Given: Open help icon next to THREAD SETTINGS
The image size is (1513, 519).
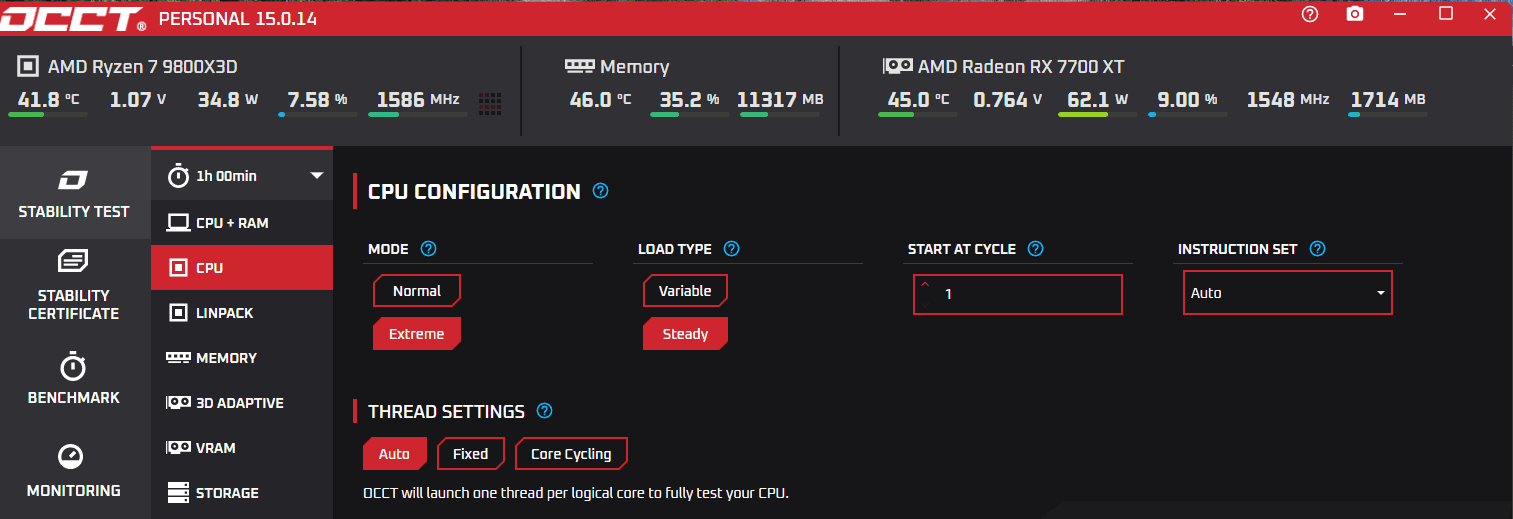Looking at the screenshot, I should click(x=544, y=411).
